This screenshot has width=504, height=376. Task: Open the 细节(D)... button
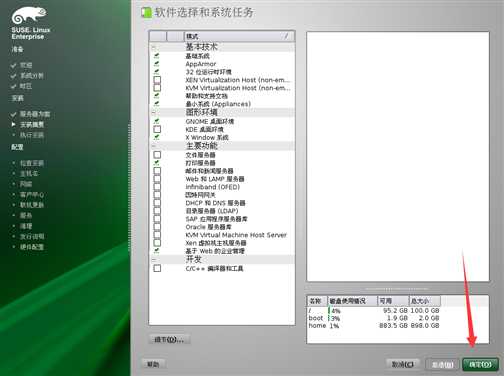coord(169,340)
